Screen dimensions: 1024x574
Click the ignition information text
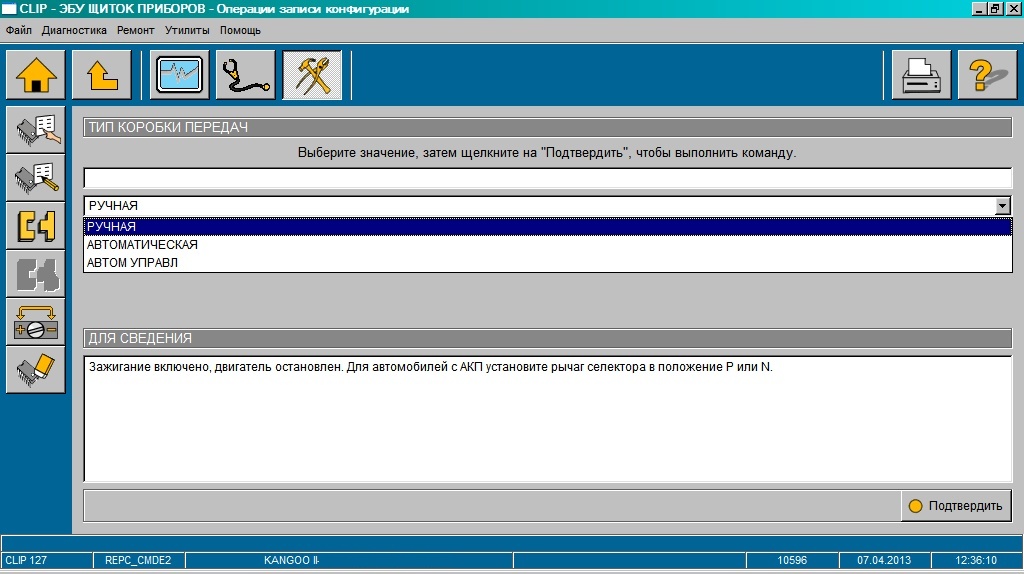click(430, 367)
